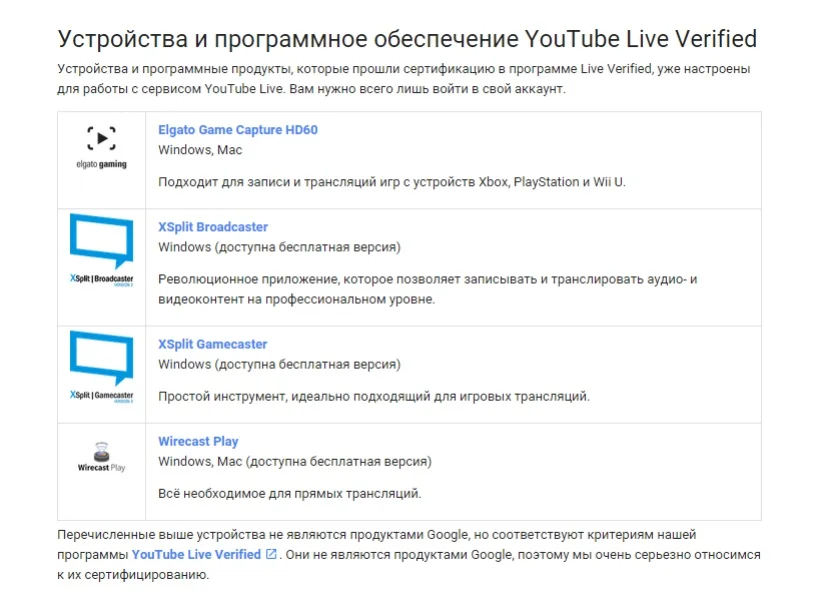
Task: Click the 'Wirecast Play' caption under logo
Action: point(101,467)
